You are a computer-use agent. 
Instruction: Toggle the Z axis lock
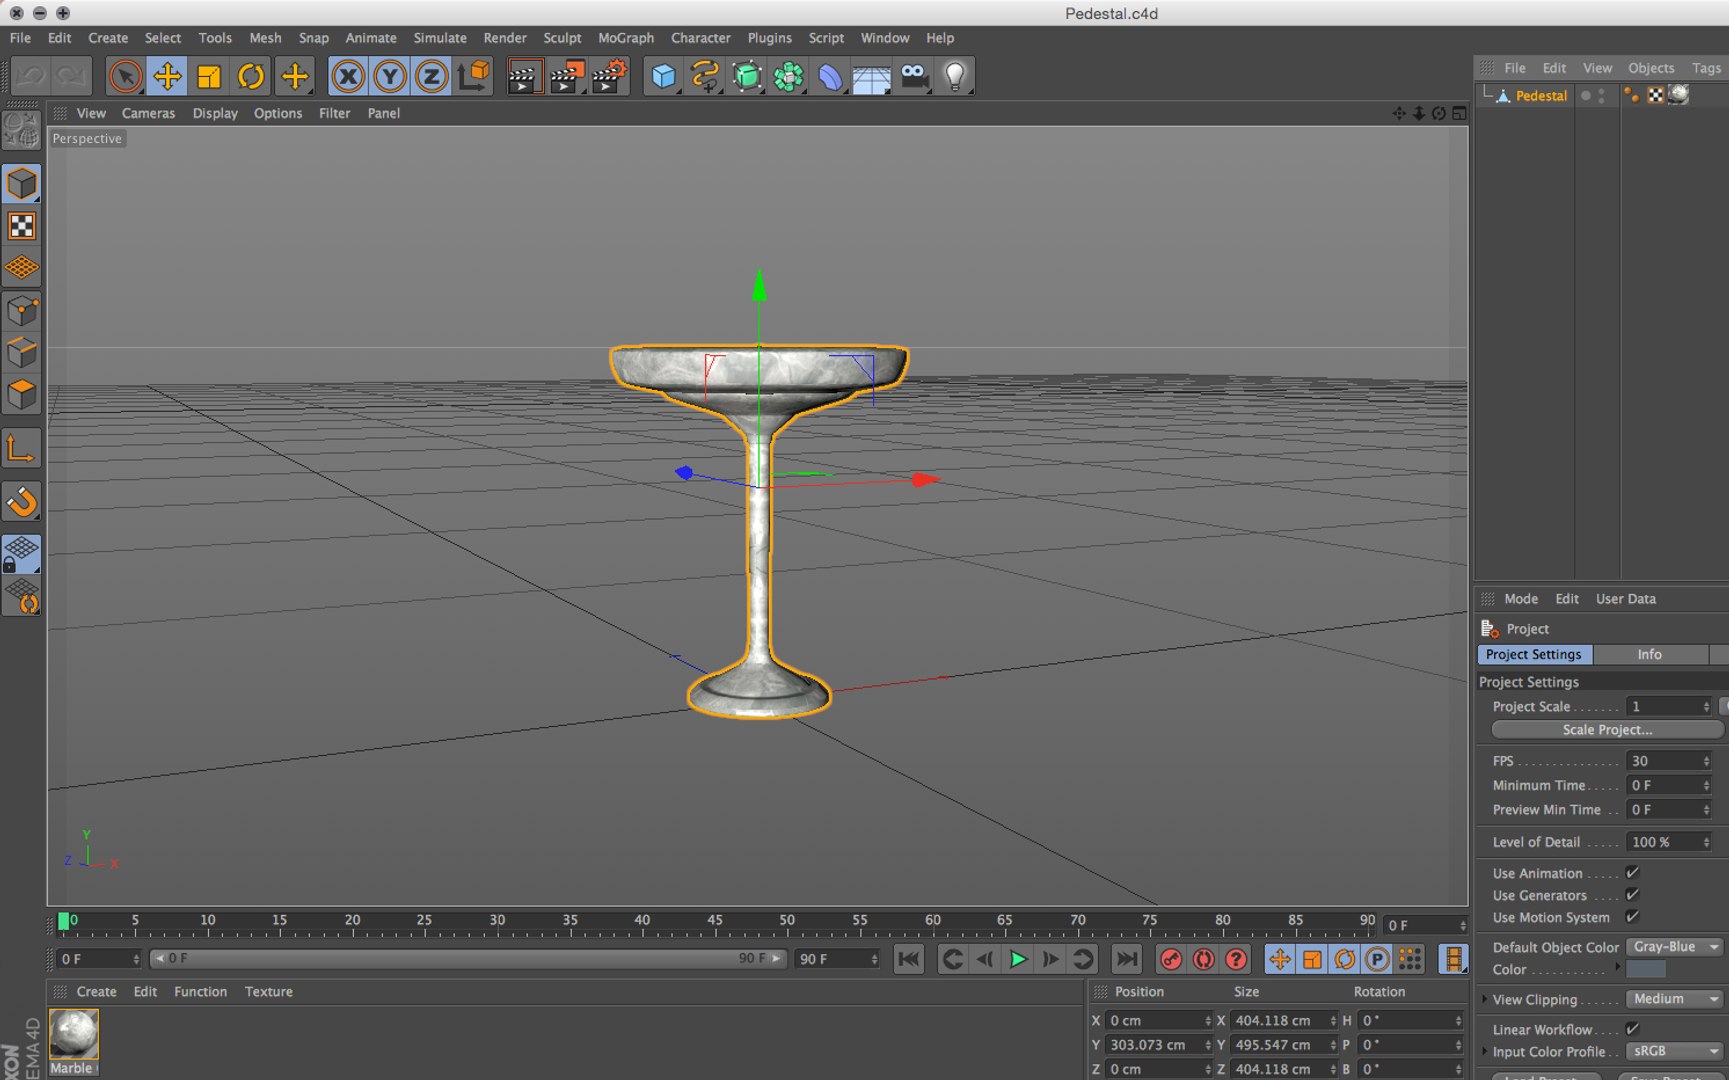point(431,76)
